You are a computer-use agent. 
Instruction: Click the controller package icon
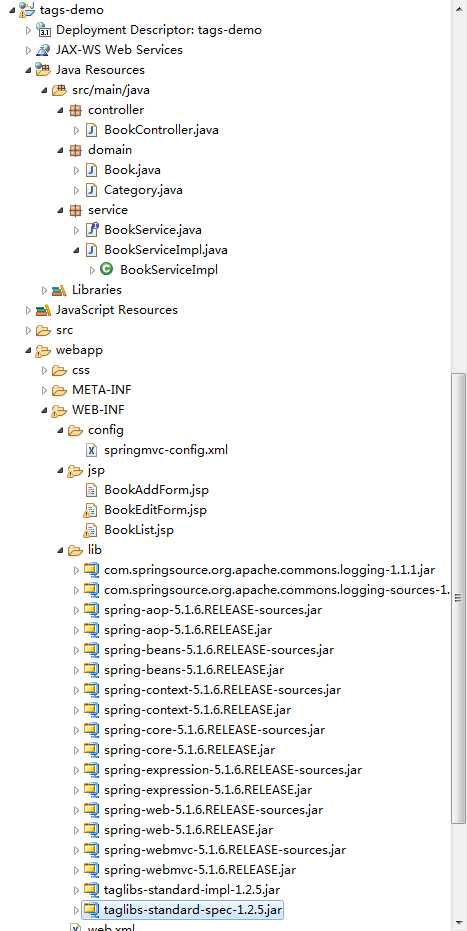click(x=75, y=110)
